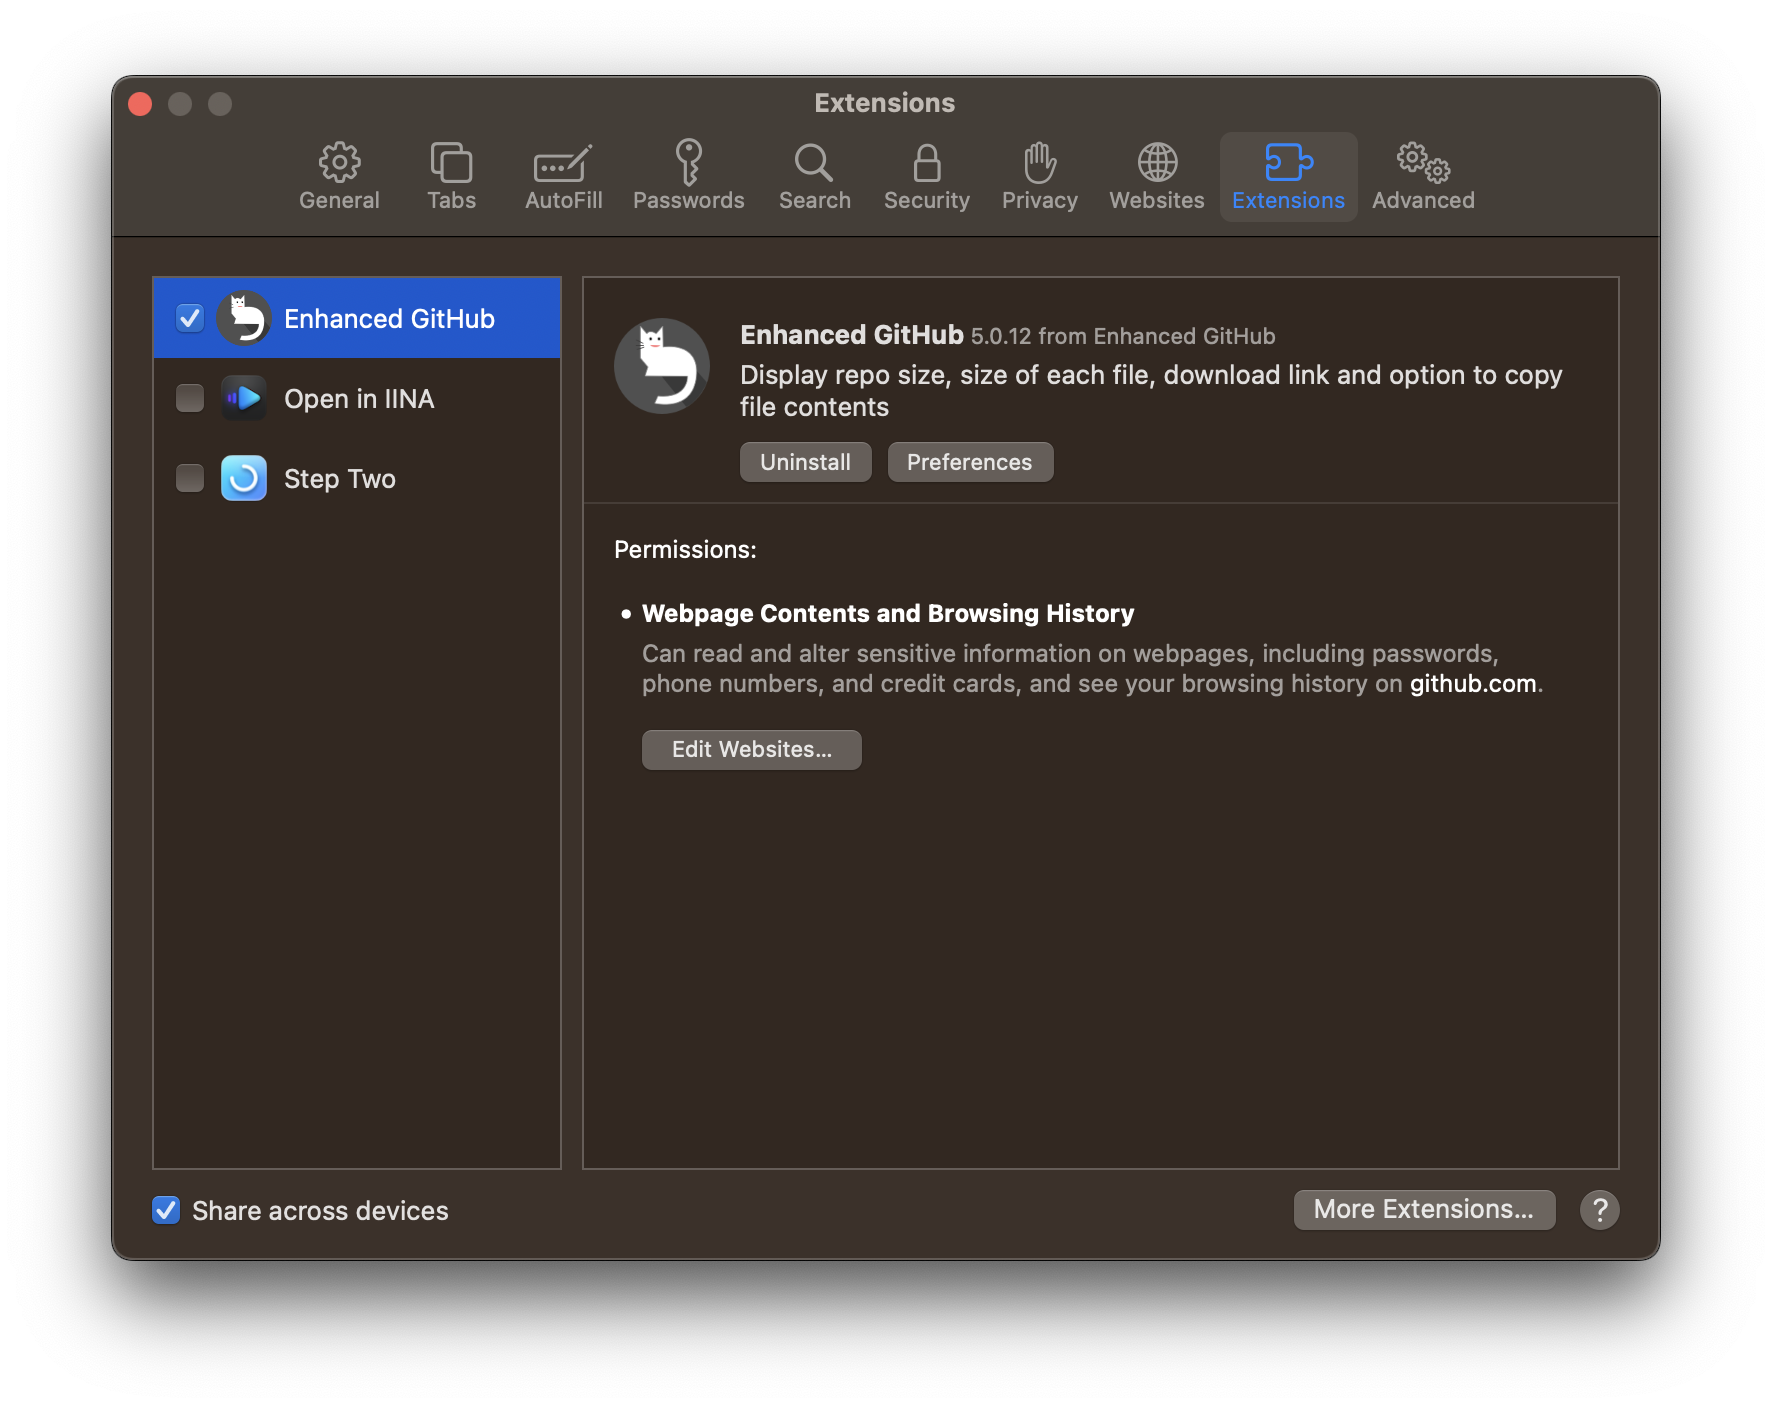Click large Enhanced GitHub logo in details
This screenshot has width=1772, height=1408.
[662, 366]
